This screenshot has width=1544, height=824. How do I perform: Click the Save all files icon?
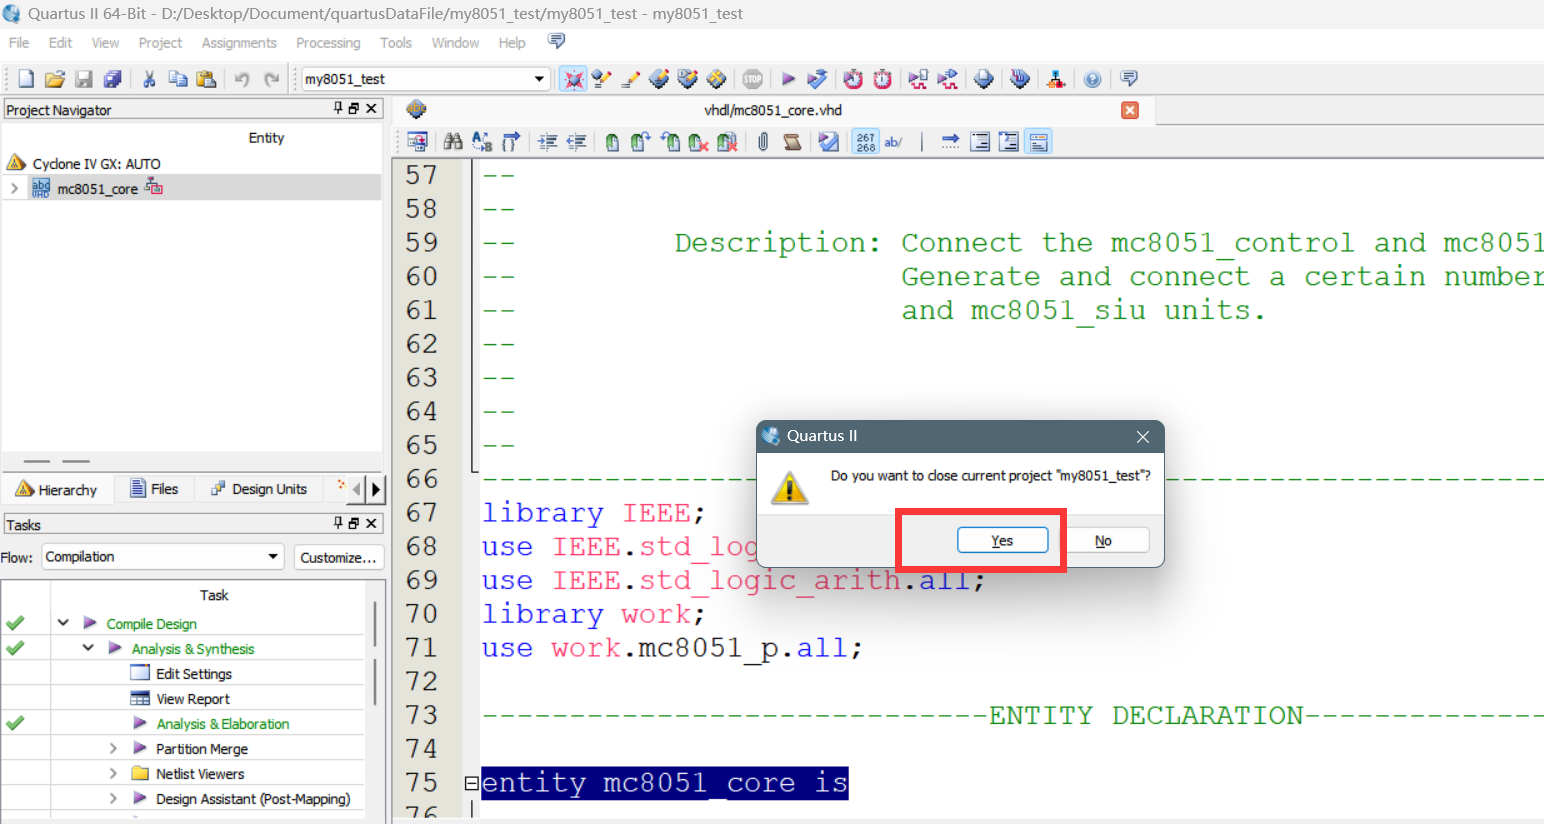(113, 79)
